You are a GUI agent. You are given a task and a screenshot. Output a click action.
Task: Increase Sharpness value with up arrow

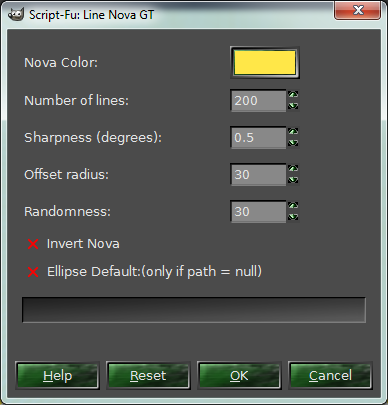[x=293, y=132]
